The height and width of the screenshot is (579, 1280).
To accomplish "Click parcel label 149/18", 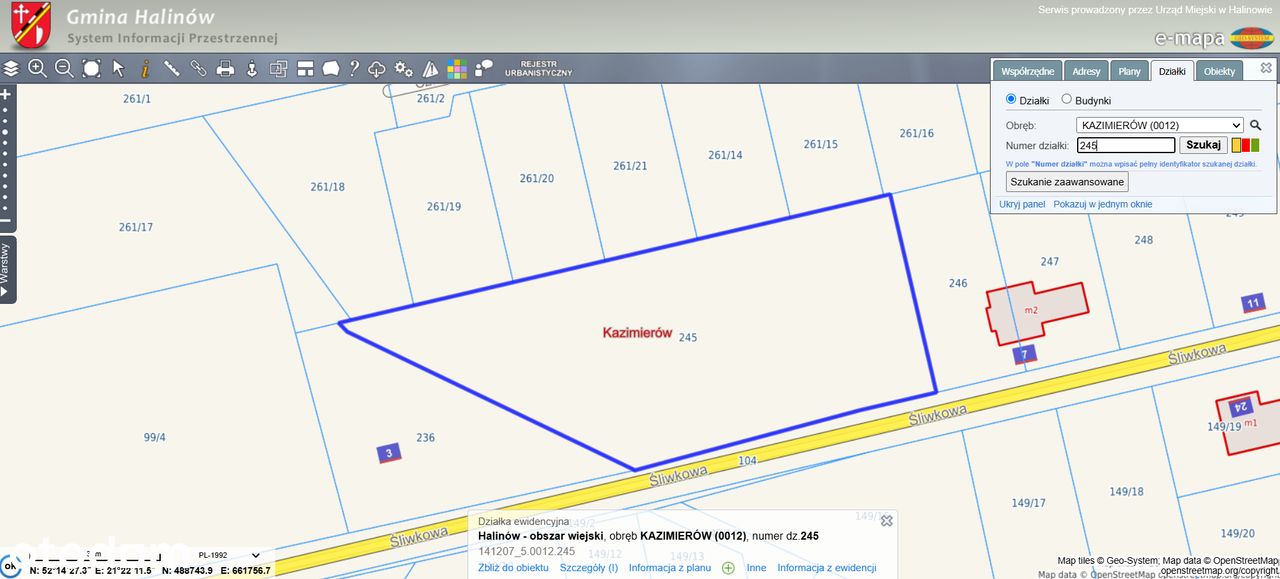I will [x=1126, y=491].
